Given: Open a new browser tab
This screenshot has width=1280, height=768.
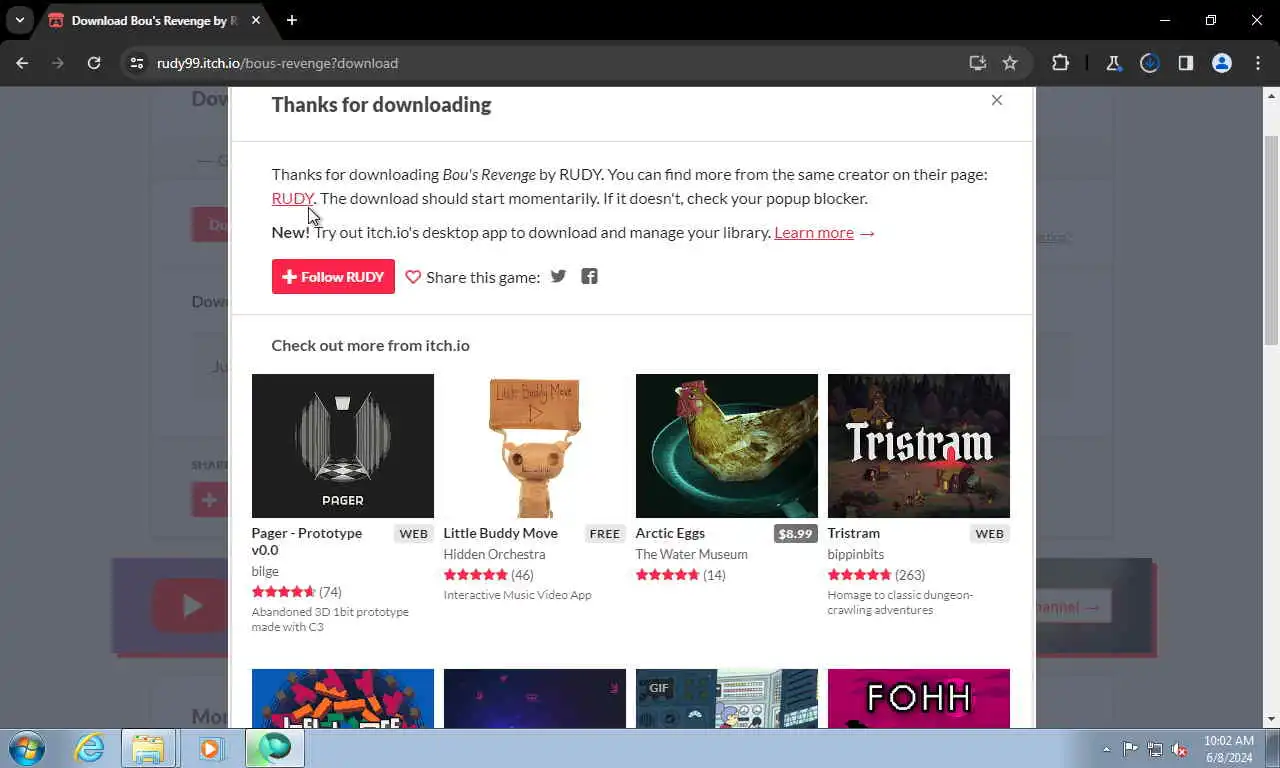Looking at the screenshot, I should [x=291, y=20].
